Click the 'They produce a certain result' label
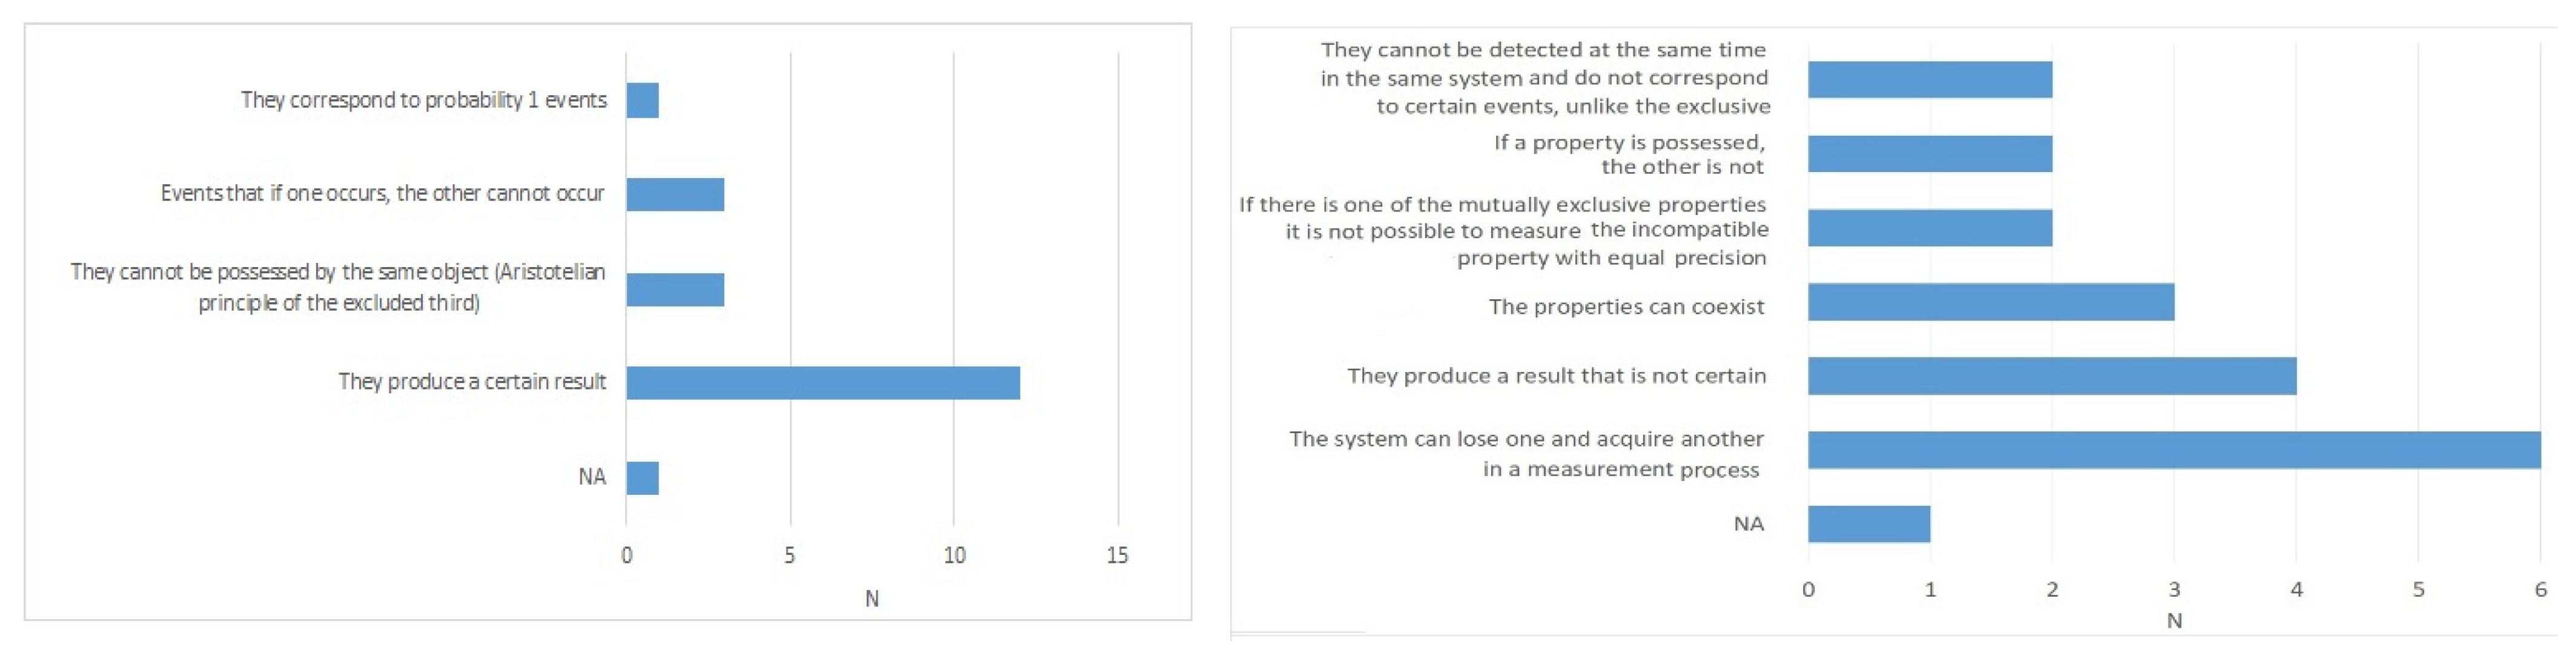The width and height of the screenshot is (2576, 650). (x=472, y=382)
